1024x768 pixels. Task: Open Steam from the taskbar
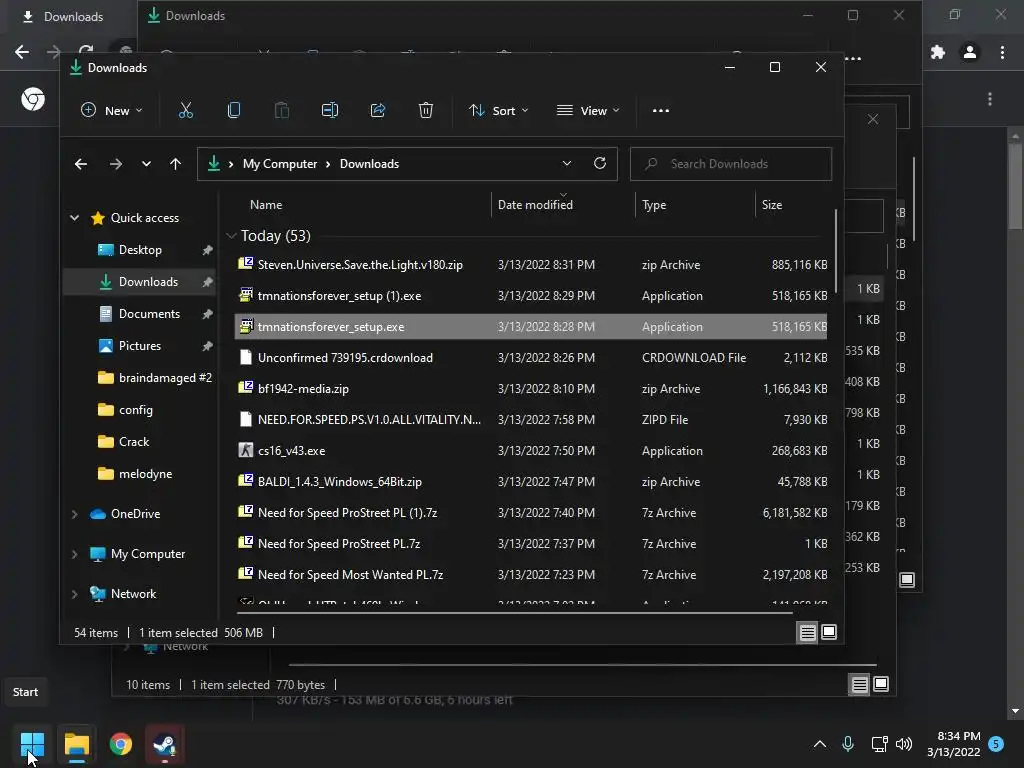click(165, 744)
